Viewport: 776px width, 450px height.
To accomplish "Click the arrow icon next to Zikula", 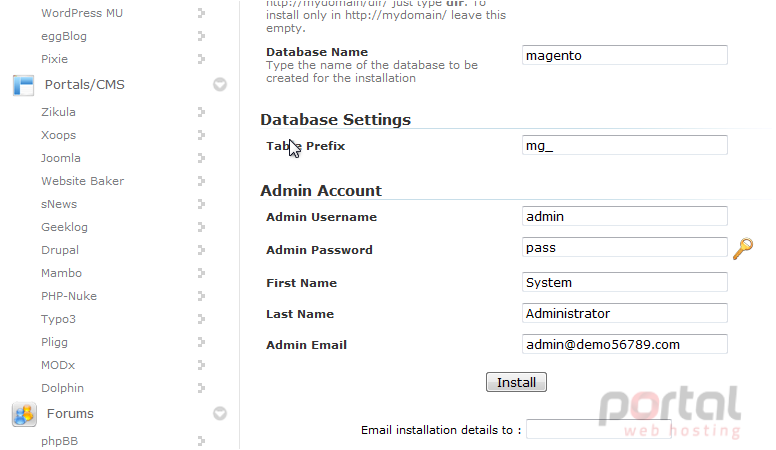I will tap(201, 112).
